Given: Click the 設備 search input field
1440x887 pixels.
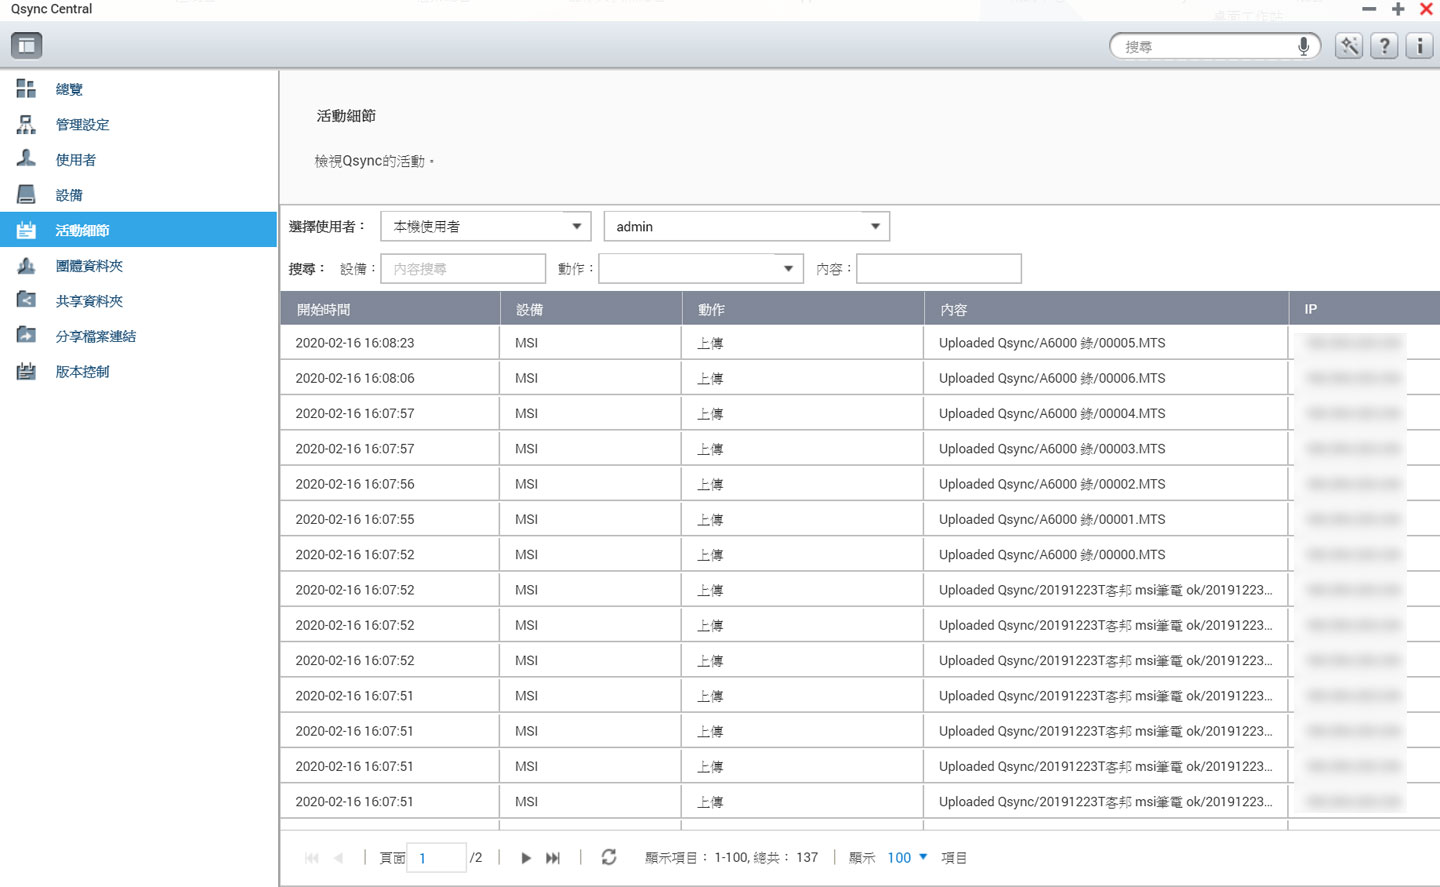Looking at the screenshot, I should pyautogui.click(x=463, y=269).
